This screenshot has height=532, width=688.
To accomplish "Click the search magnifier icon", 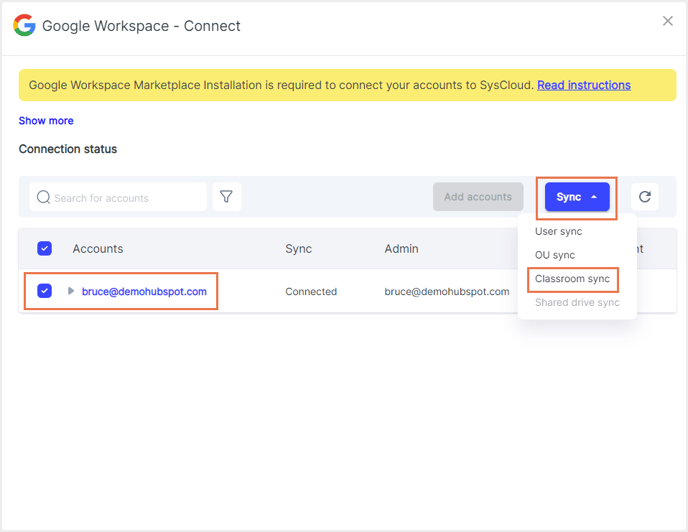I will (43, 197).
